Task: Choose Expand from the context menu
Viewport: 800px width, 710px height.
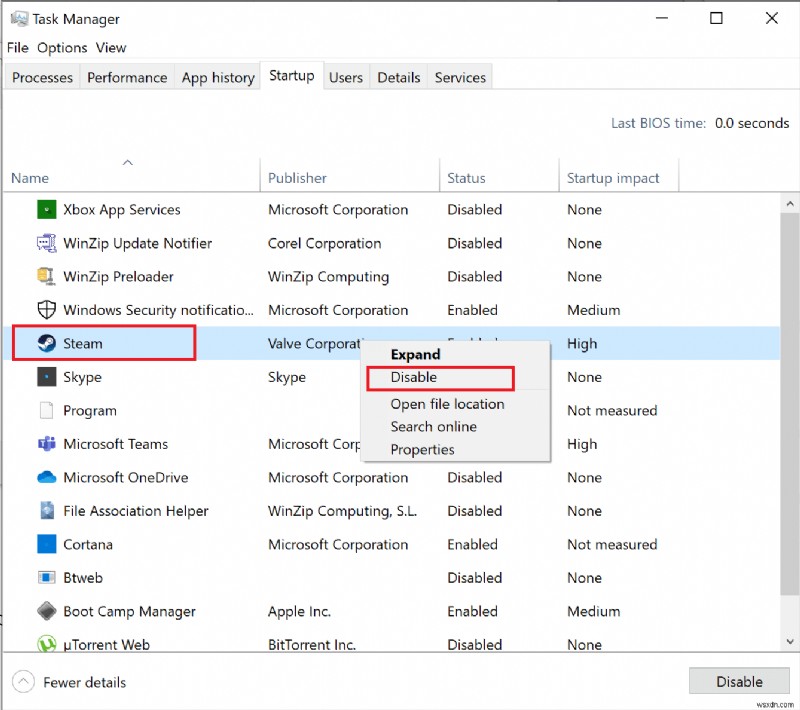Action: click(x=415, y=354)
